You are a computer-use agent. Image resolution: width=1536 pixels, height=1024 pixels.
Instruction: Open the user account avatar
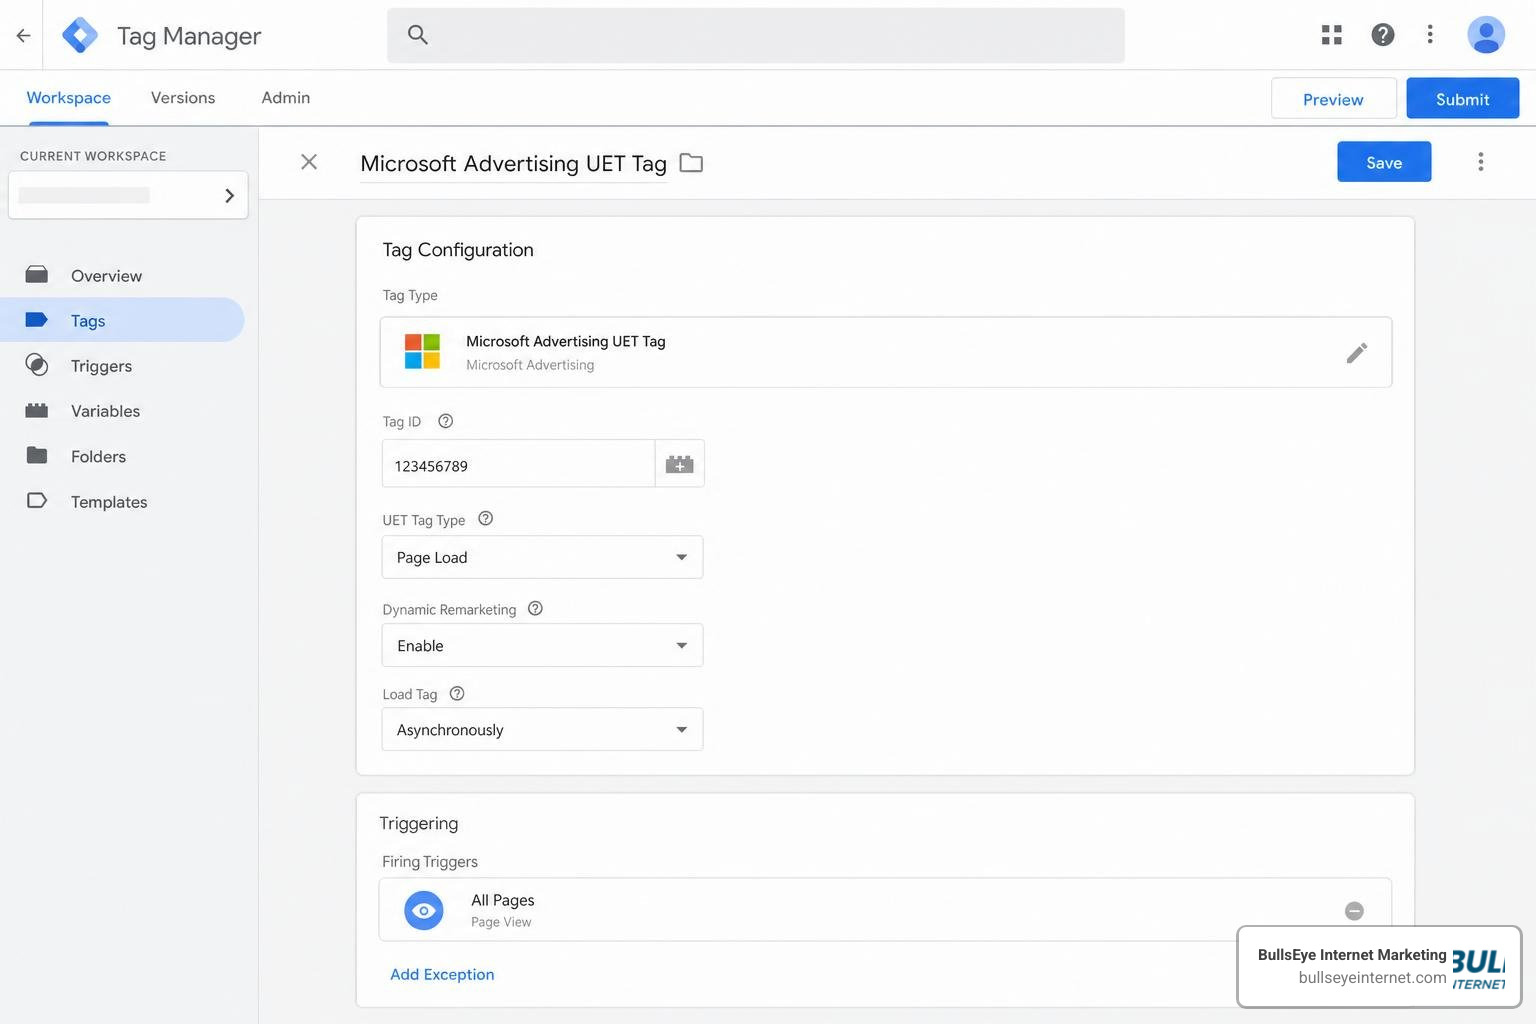click(1486, 35)
